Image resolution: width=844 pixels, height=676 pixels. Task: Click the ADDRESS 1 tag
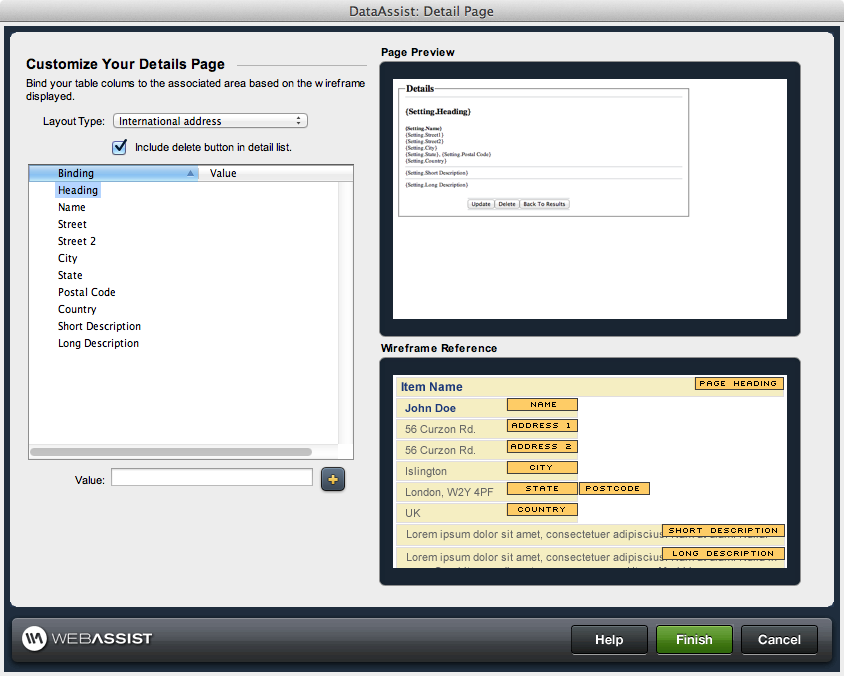coord(541,425)
